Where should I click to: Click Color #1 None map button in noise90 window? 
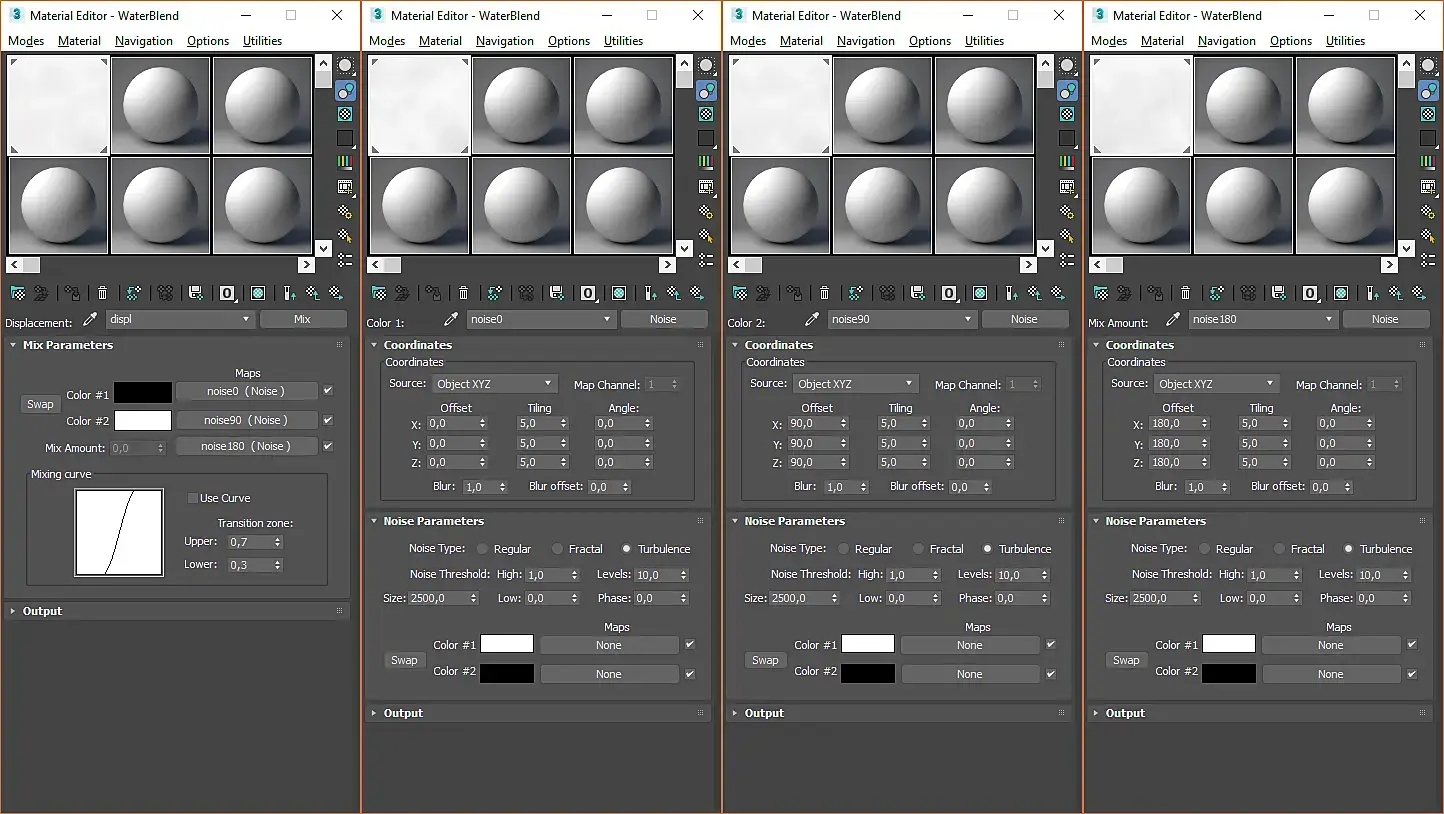(x=970, y=645)
